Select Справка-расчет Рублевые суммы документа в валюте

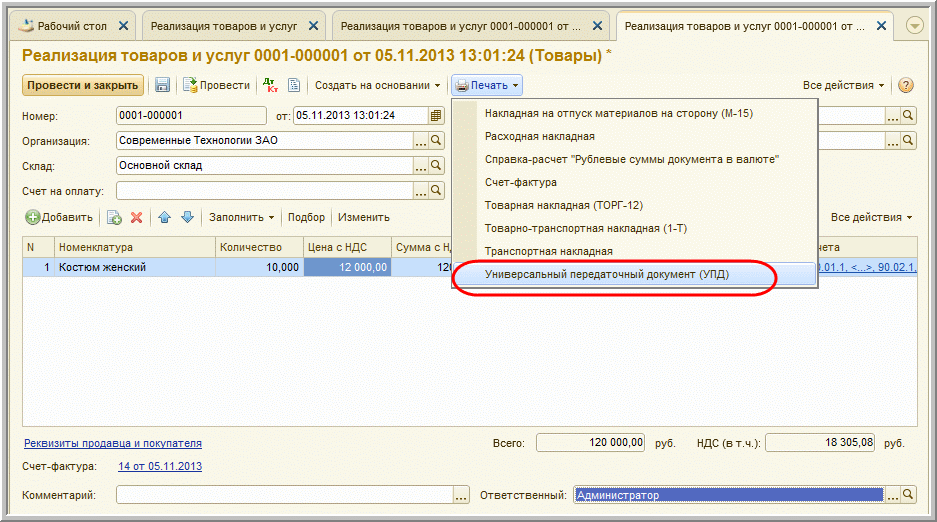pos(634,159)
